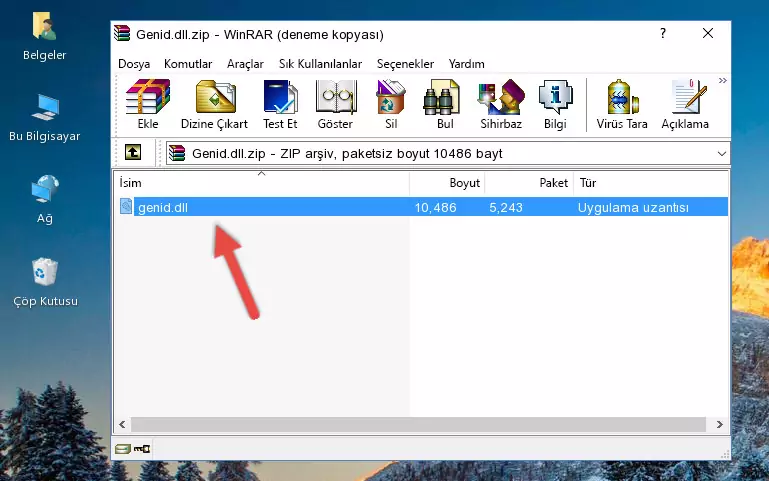Open the Göster viewer tool
The width and height of the screenshot is (769, 481).
[x=335, y=104]
